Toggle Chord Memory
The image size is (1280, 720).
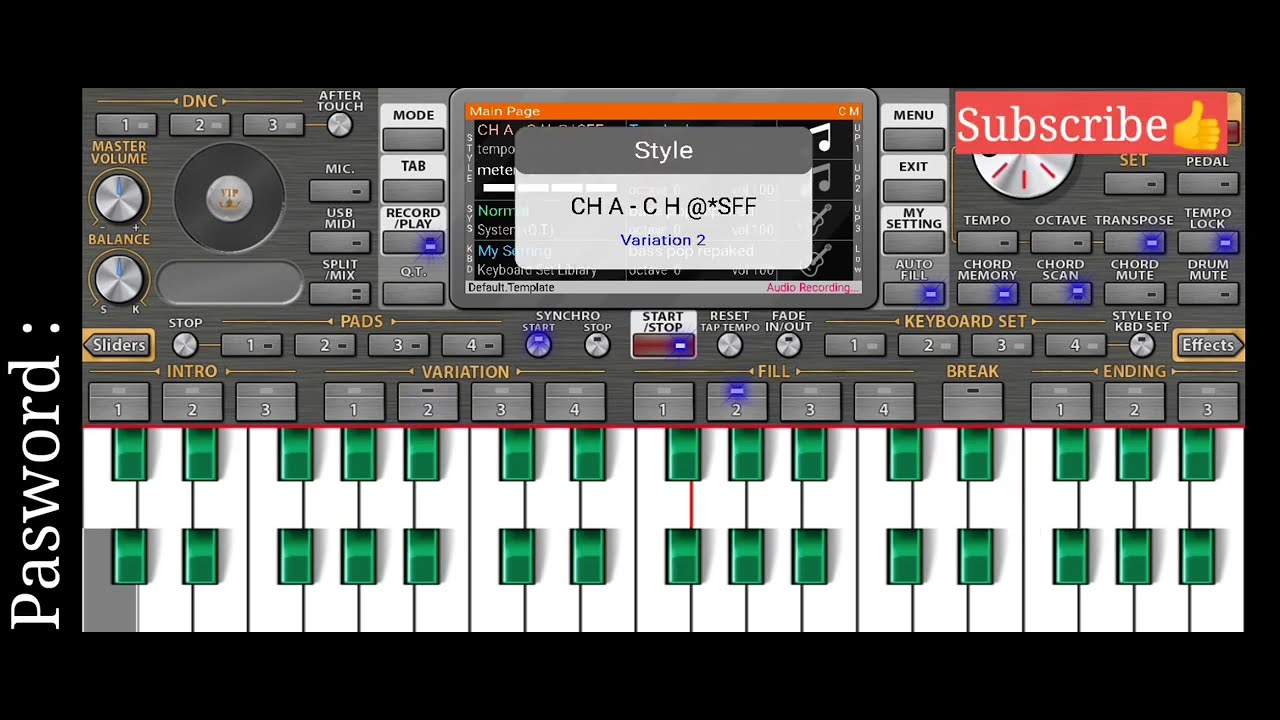(x=987, y=293)
